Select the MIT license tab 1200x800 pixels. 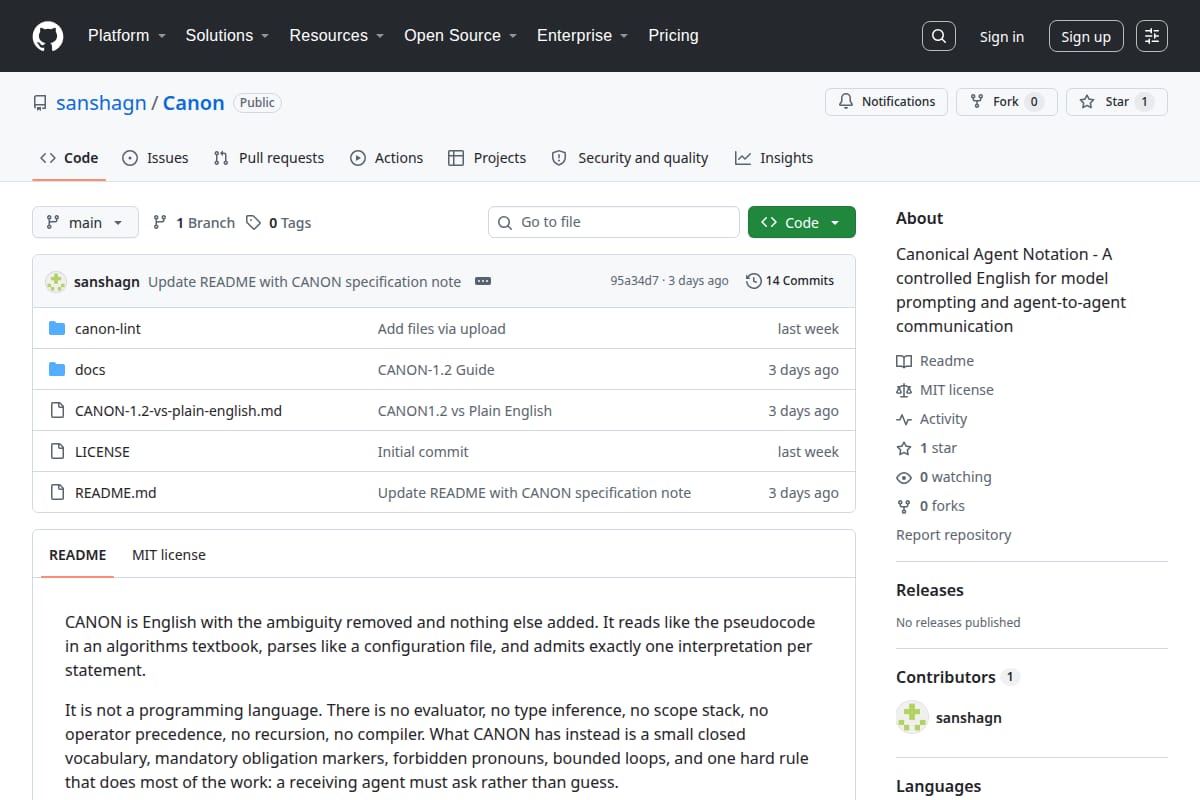coord(169,555)
